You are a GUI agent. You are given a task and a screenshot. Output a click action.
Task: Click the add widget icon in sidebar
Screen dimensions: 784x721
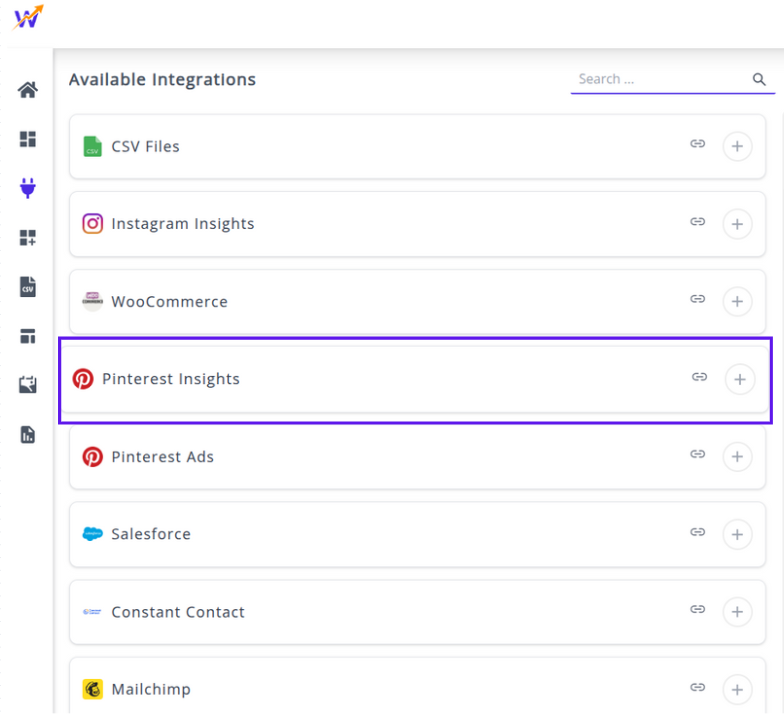(28, 237)
